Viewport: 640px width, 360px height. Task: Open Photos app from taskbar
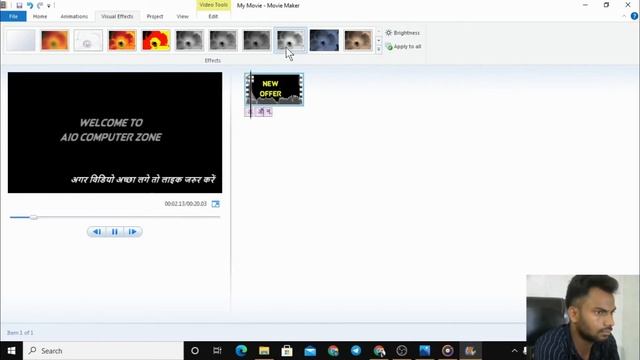coord(424,351)
